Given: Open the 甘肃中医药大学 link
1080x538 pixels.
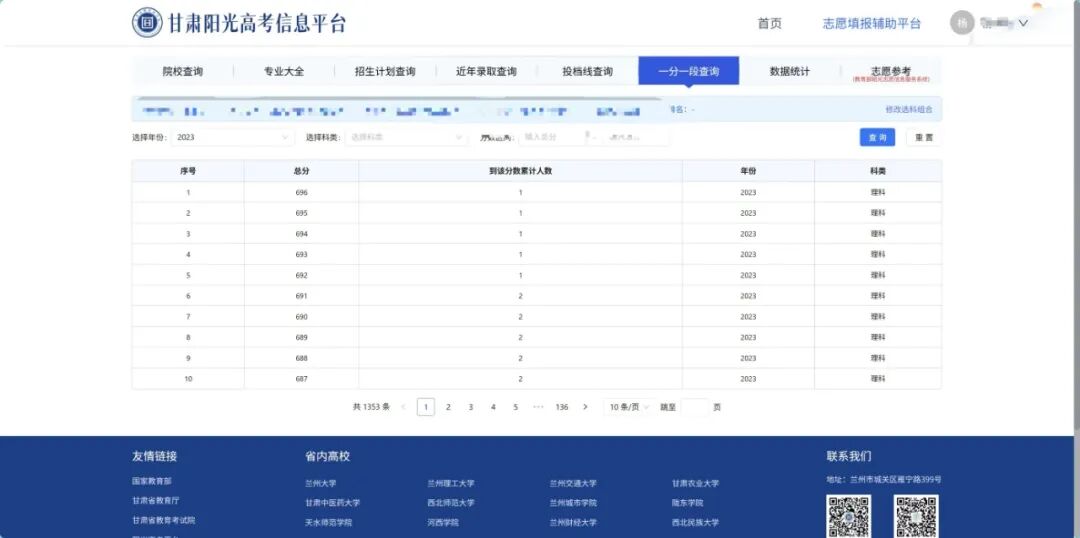Looking at the screenshot, I should coord(333,503).
